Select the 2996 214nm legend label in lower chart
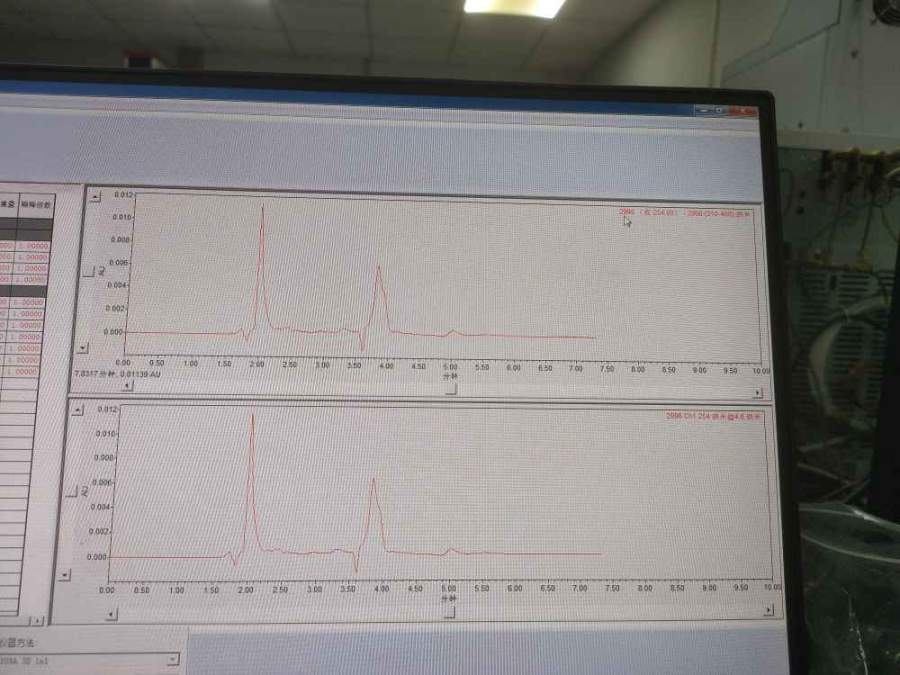Viewport: 900px width, 675px height. click(x=713, y=416)
